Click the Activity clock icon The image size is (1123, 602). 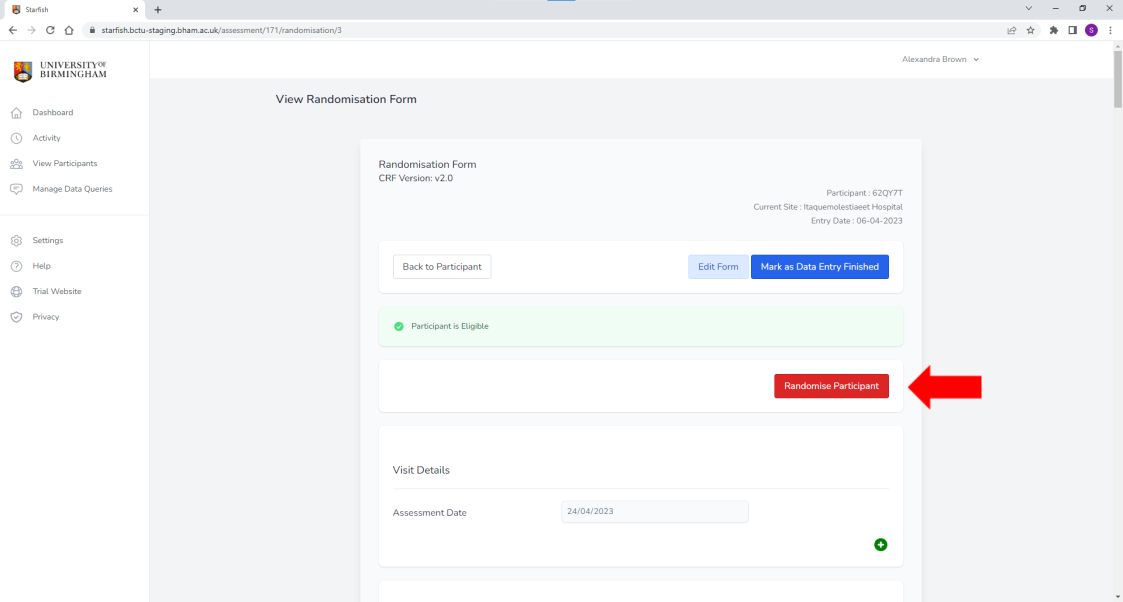(16, 138)
